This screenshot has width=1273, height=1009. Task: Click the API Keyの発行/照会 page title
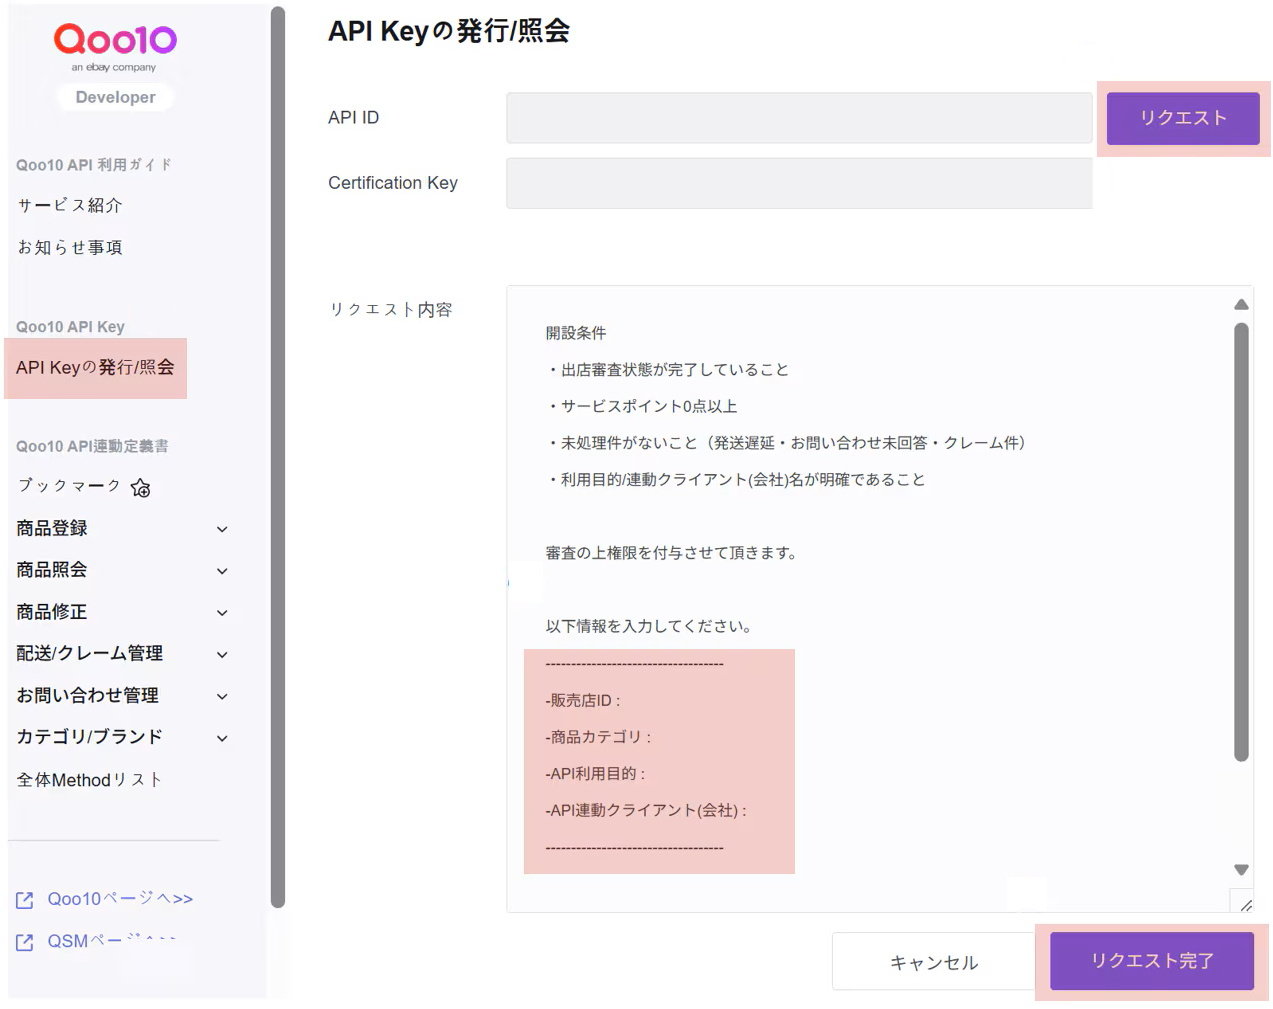[449, 31]
